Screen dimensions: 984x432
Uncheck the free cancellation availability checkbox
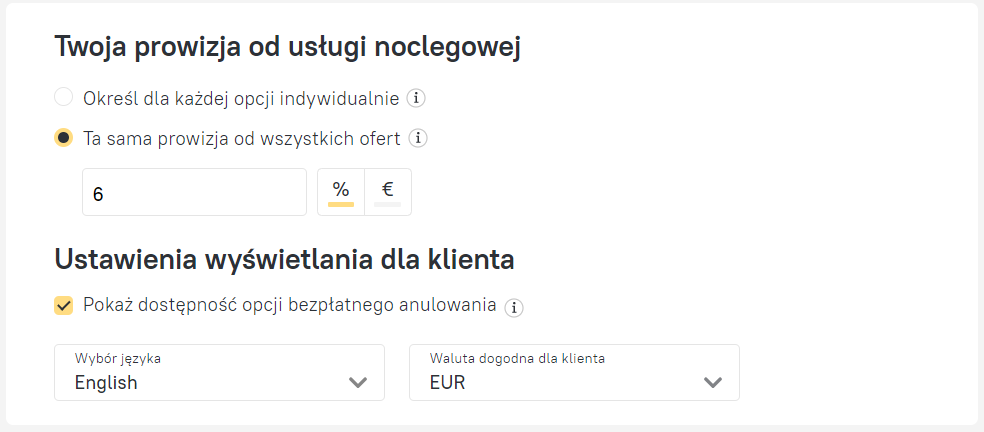click(64, 305)
